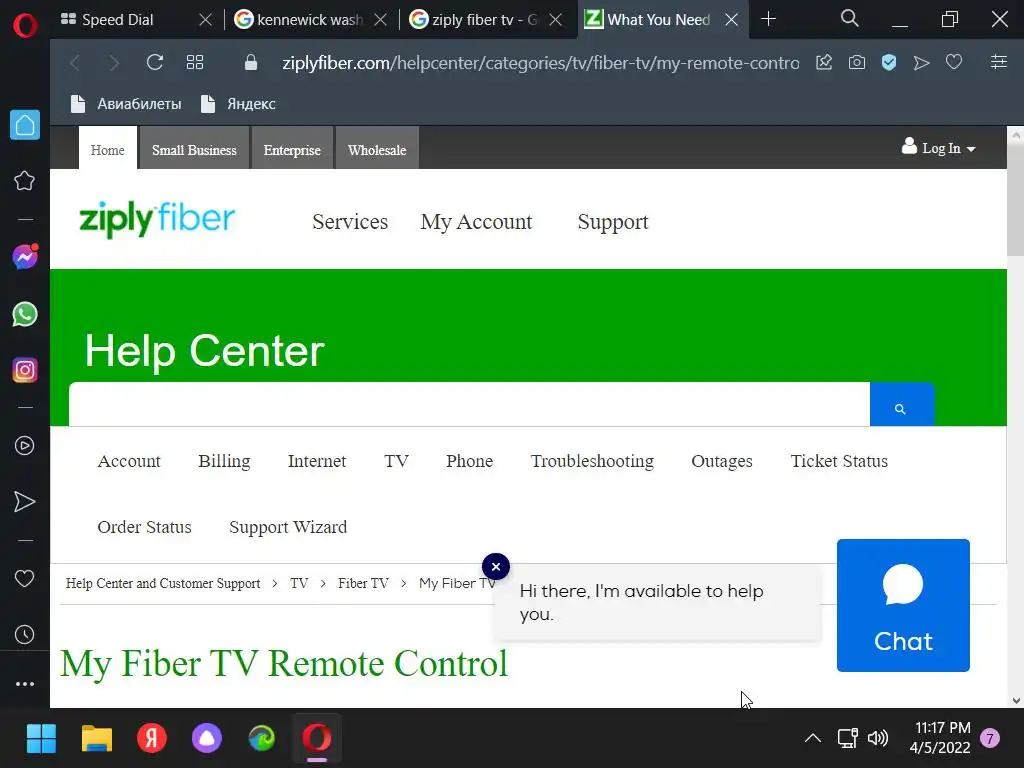
Task: Dismiss the chat greeting popup
Action: [x=496, y=567]
